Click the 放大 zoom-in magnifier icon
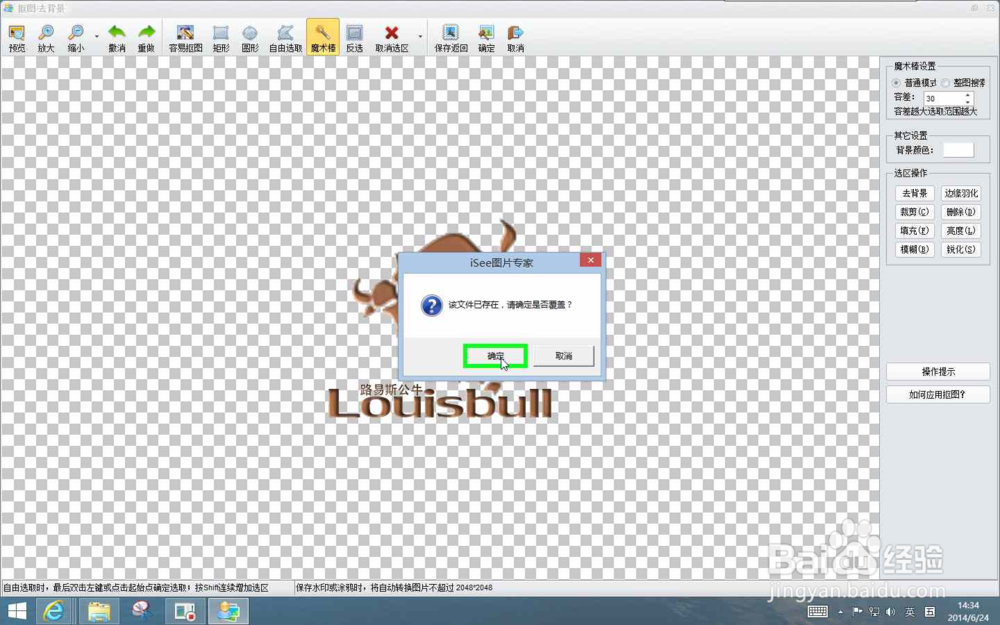1000x625 pixels. (46, 38)
